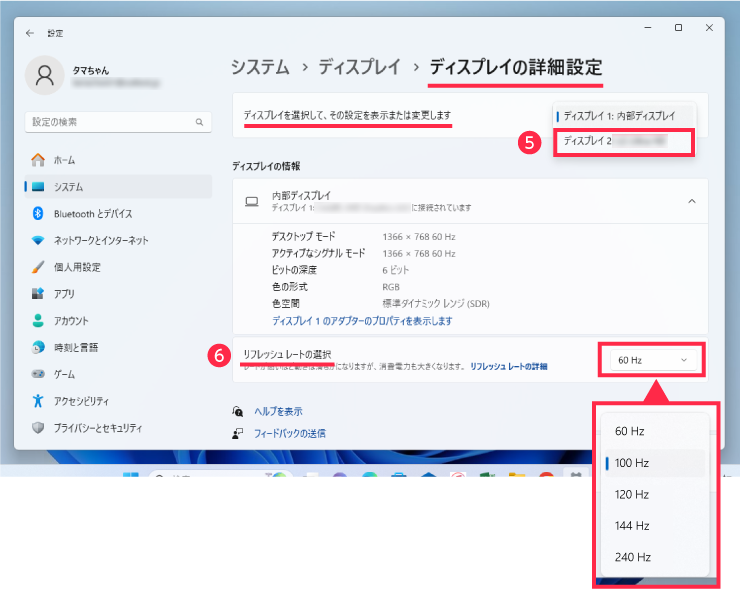The width and height of the screenshot is (740, 609).
Task: Select アカウント in the sidebar
Action: coord(71,321)
